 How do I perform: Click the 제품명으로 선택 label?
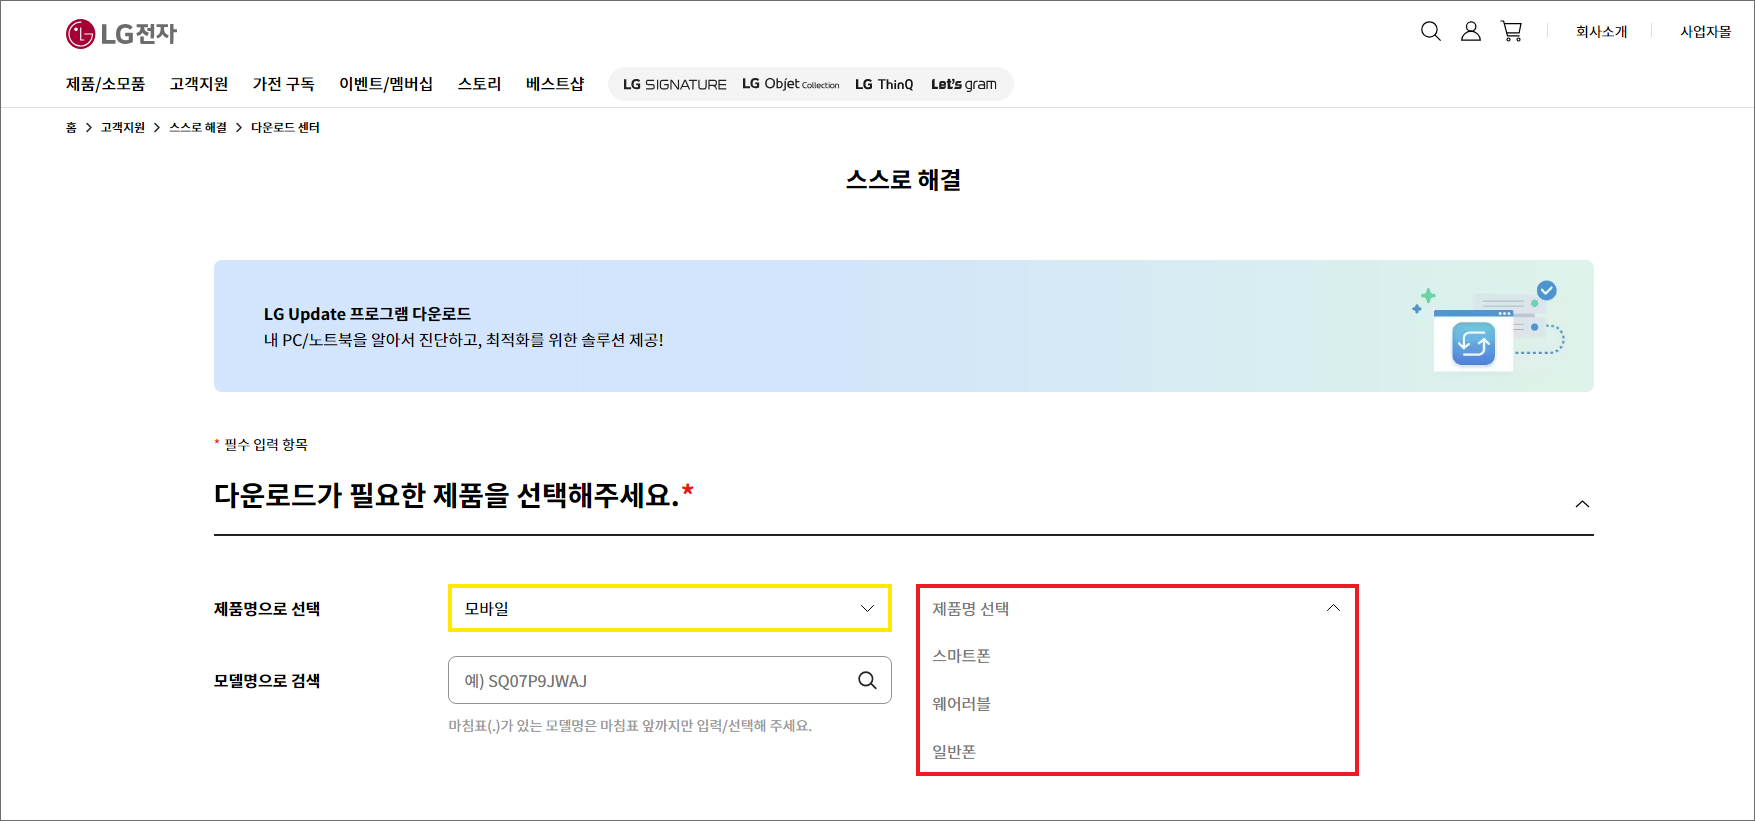tap(267, 609)
